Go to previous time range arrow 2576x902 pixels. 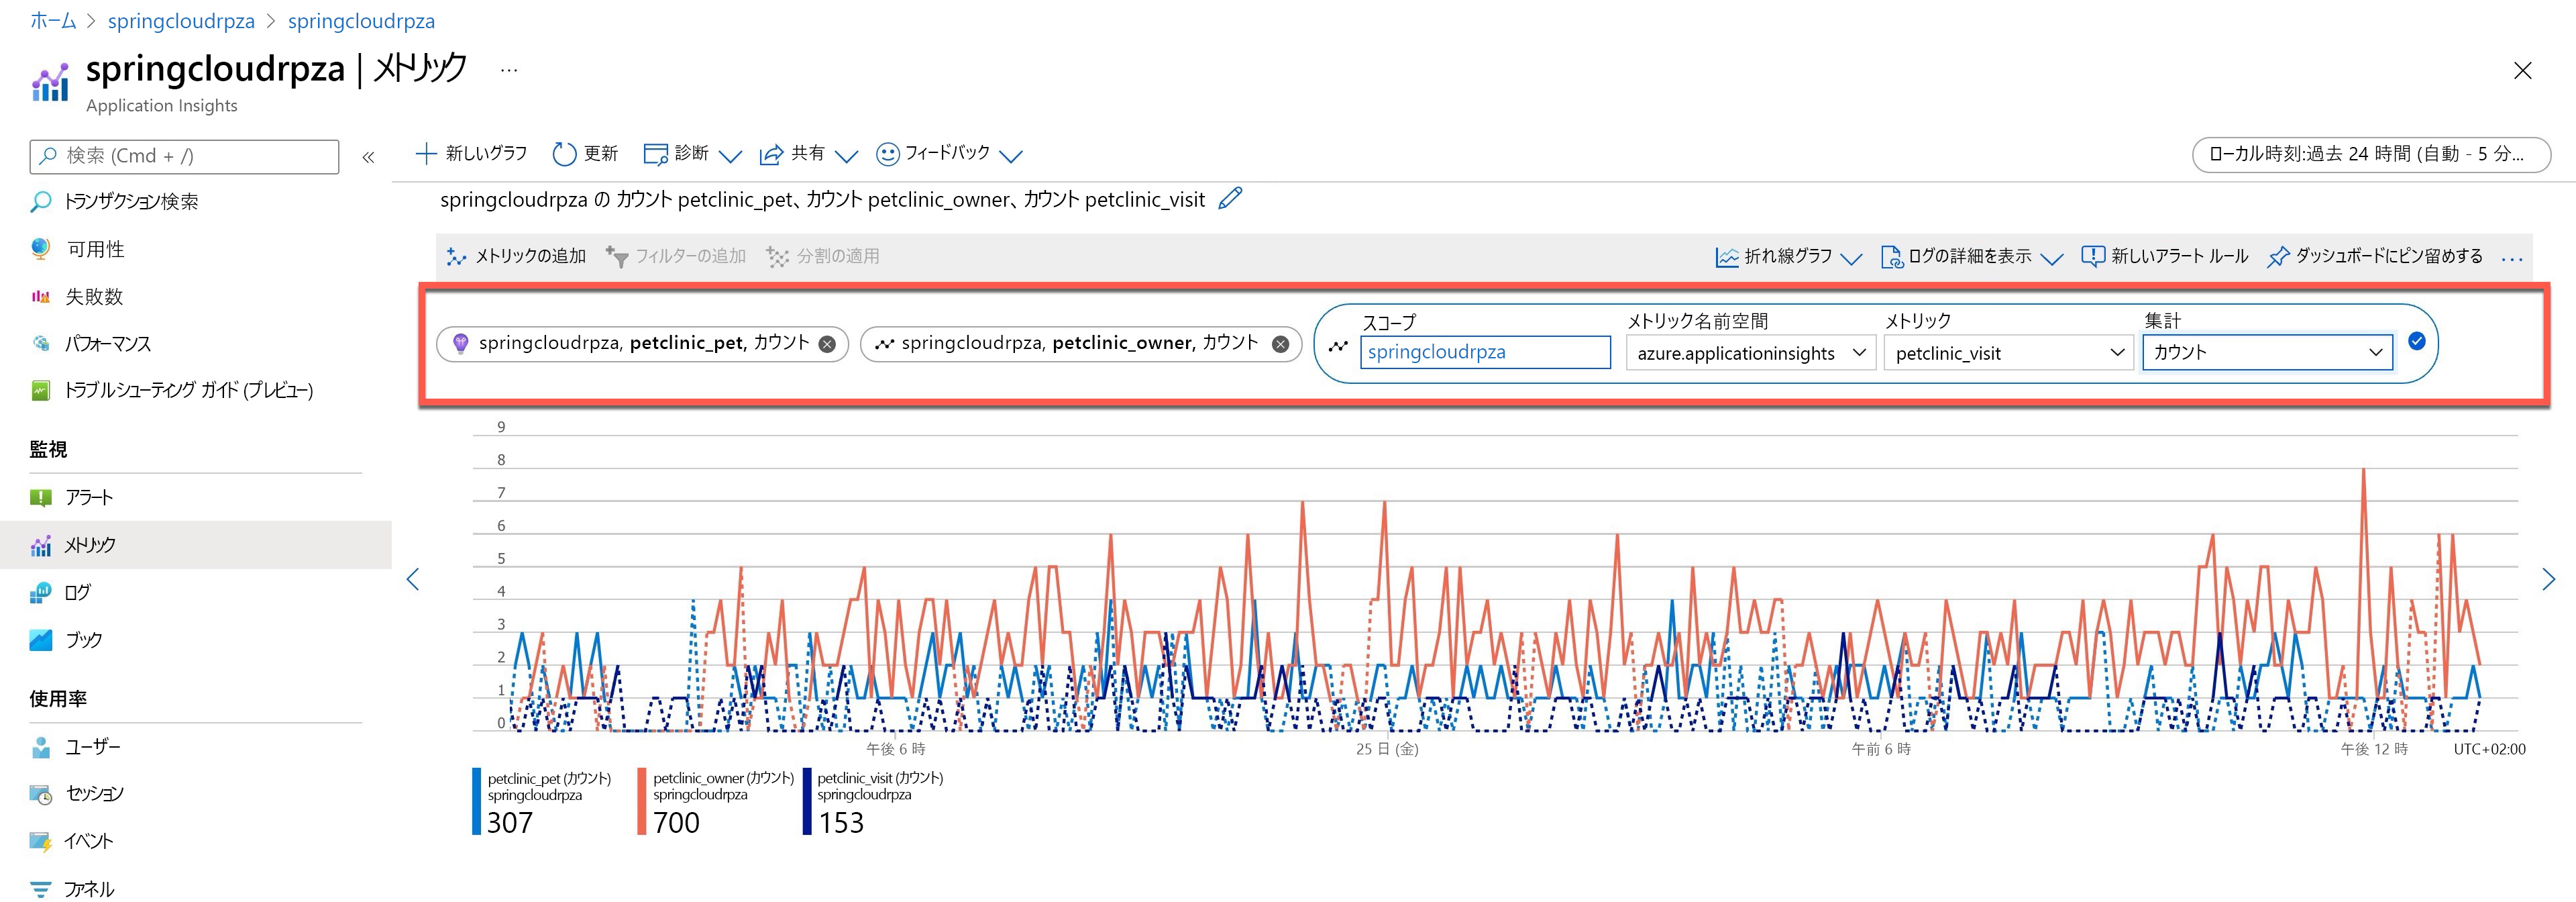[x=413, y=579]
